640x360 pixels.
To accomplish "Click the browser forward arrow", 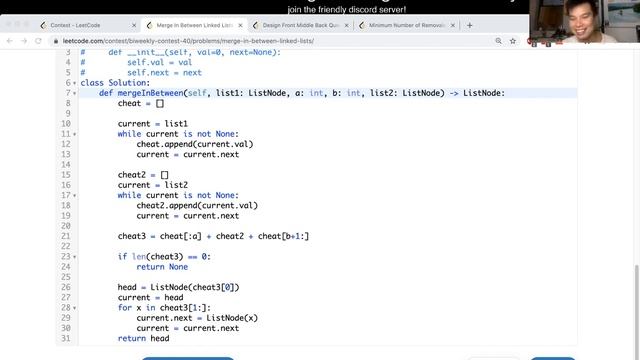I will point(24,41).
